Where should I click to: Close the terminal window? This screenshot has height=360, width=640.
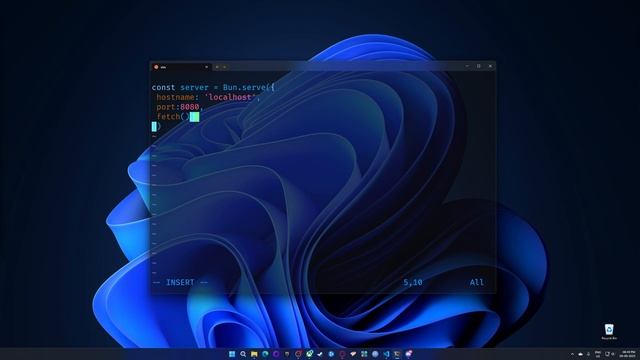(490, 66)
